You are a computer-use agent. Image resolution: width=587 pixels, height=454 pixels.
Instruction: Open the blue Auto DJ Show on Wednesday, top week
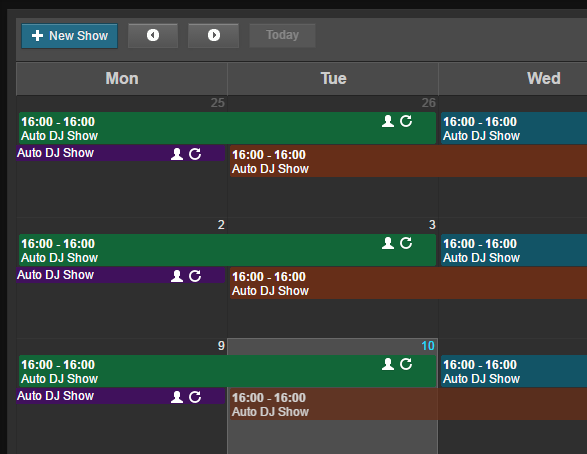click(514, 128)
